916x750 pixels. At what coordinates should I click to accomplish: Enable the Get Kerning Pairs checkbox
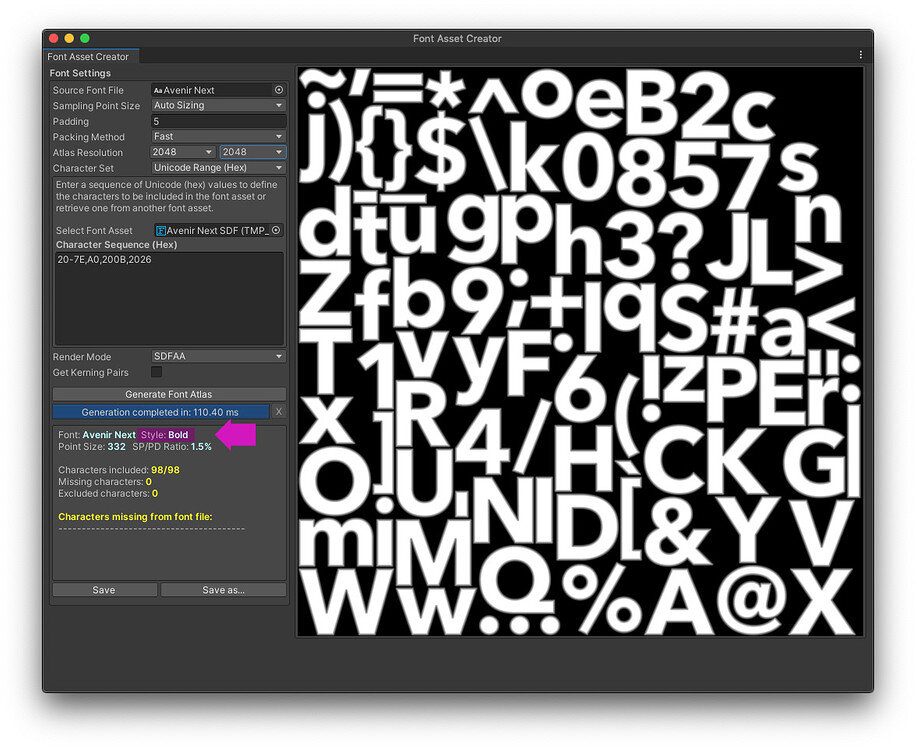tap(157, 371)
